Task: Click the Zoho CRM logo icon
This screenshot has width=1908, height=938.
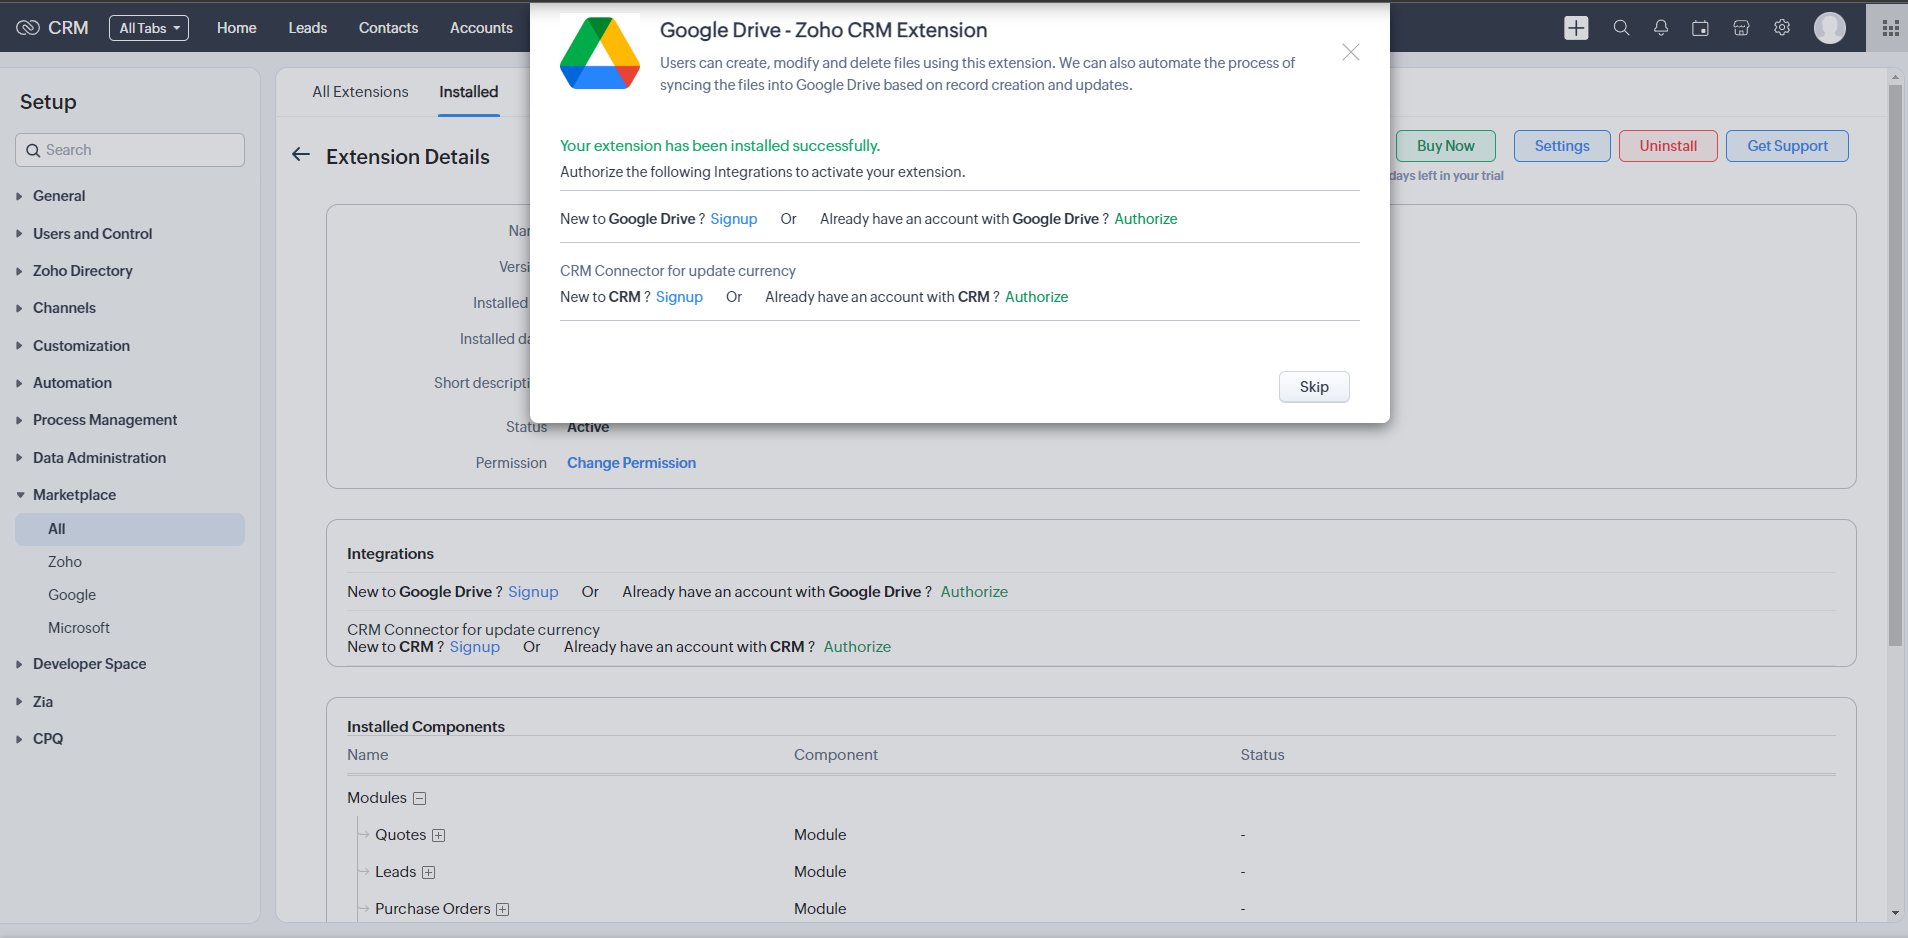Action: (28, 28)
